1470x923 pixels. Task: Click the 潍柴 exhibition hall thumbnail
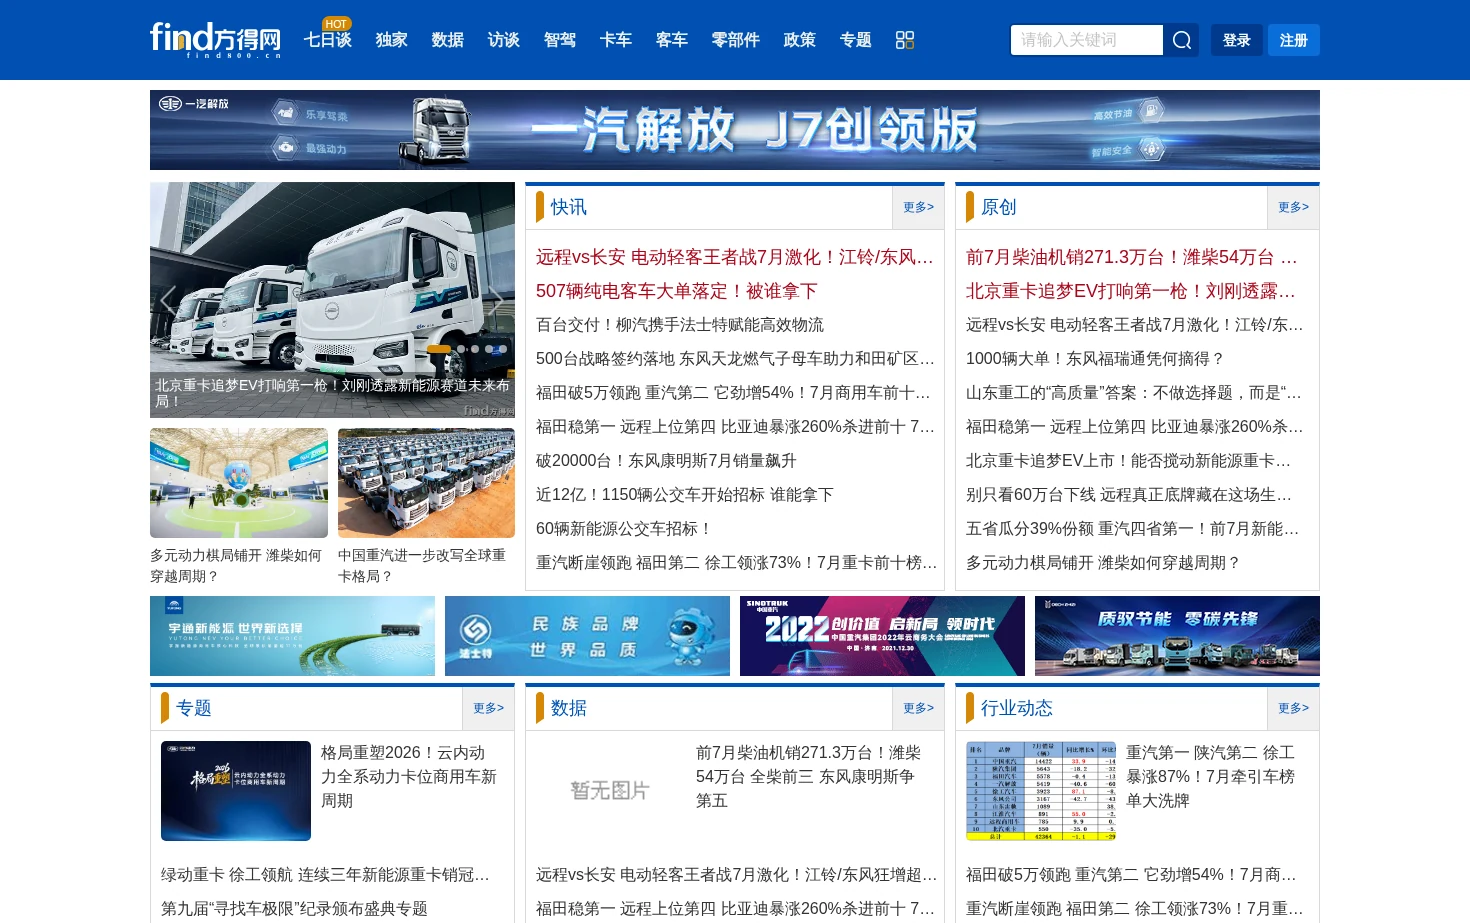239,483
